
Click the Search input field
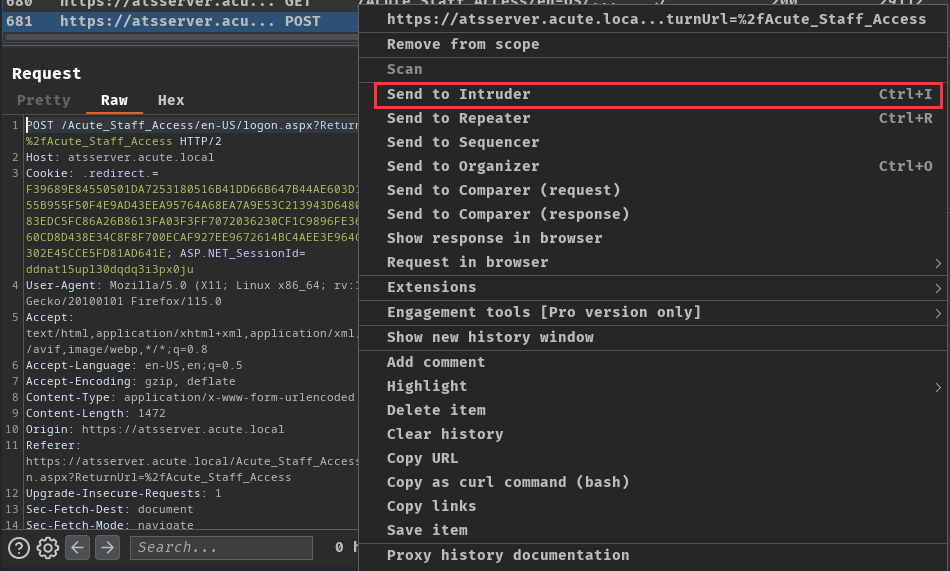pos(221,548)
